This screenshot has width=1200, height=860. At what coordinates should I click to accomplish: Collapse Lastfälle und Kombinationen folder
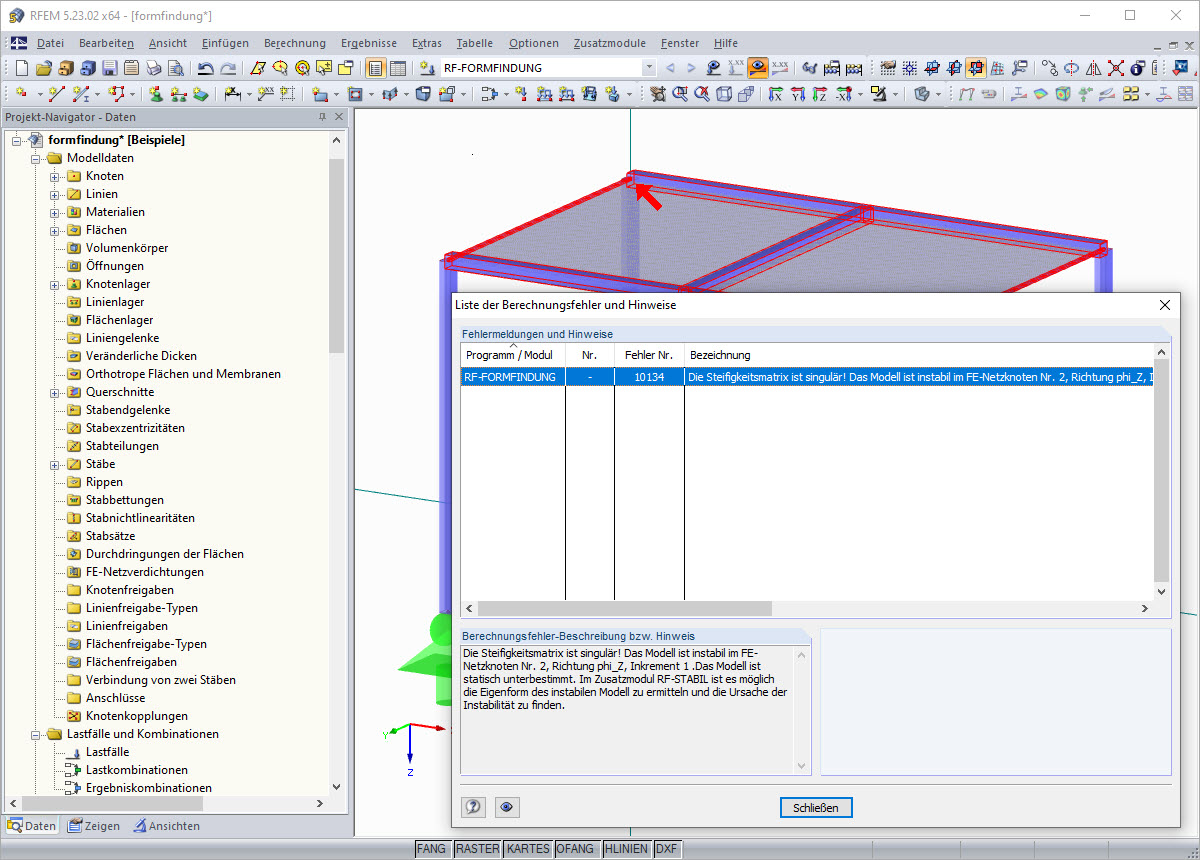point(37,734)
